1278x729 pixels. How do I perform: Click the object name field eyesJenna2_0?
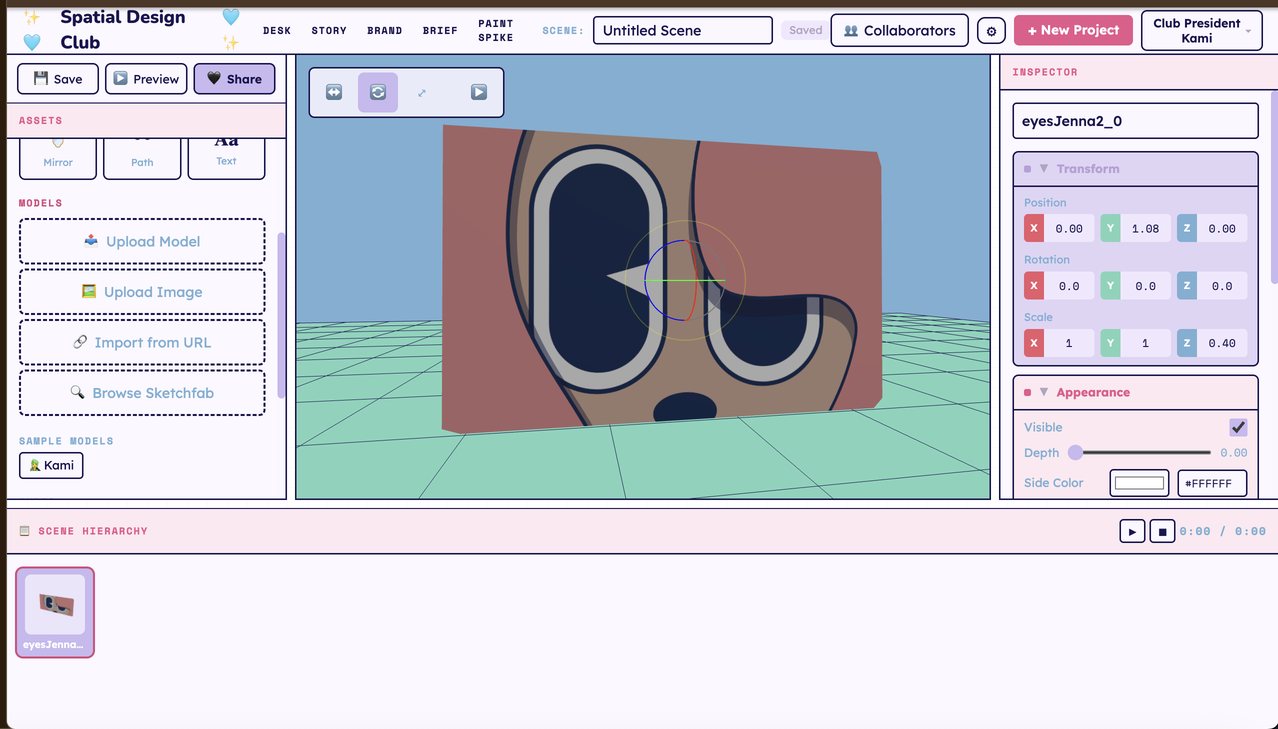click(x=1135, y=121)
